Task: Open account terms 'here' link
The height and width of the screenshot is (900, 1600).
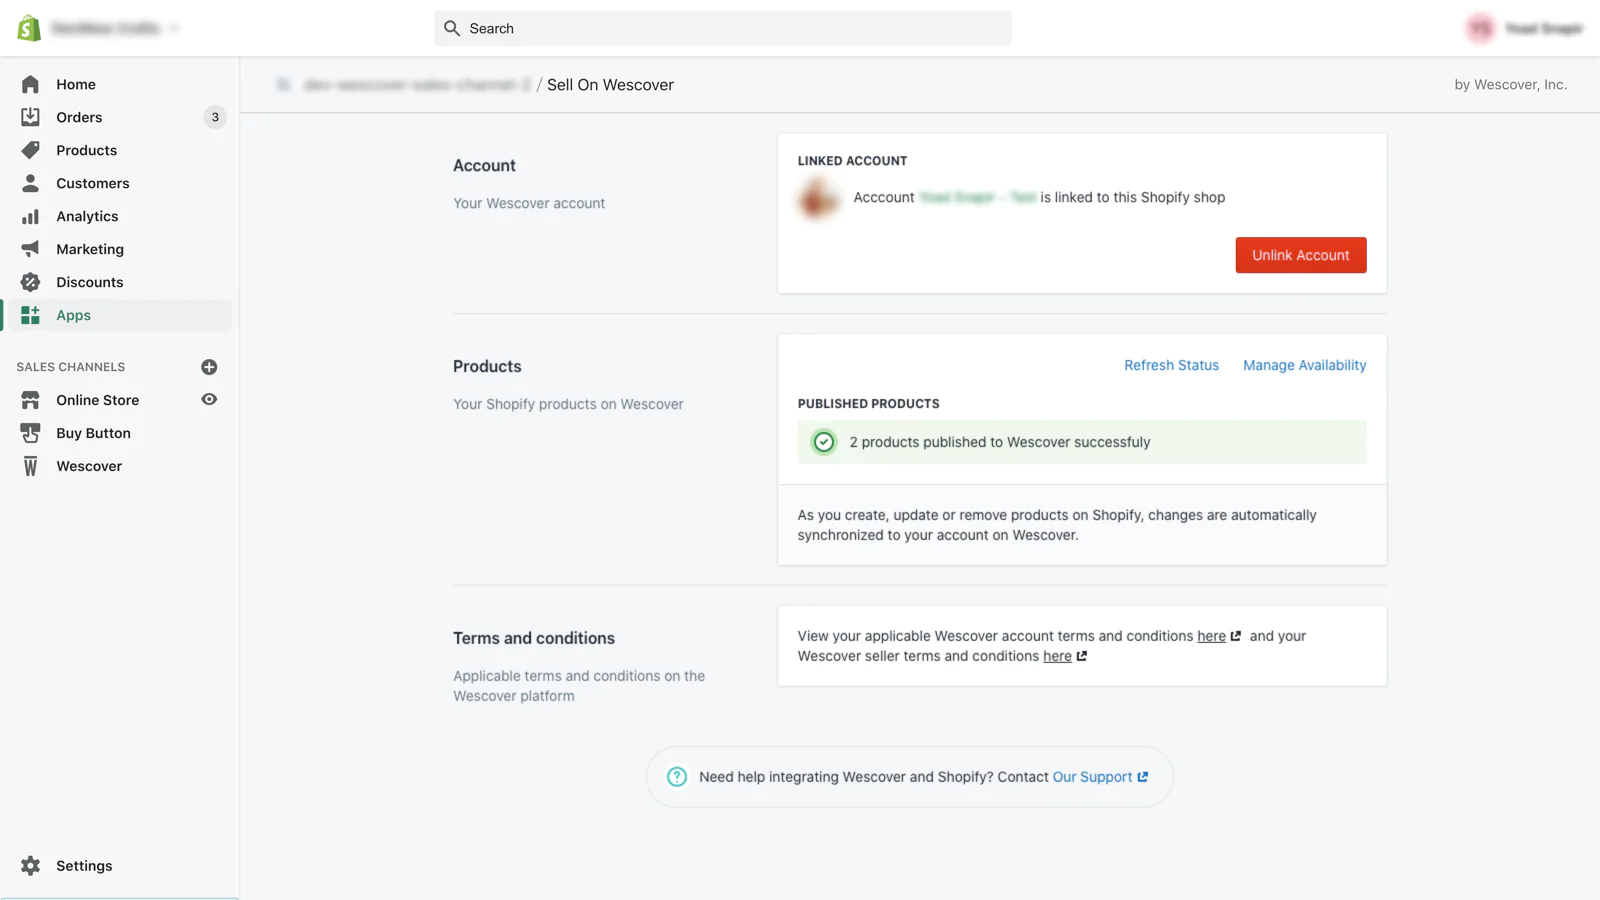Action: click(x=1211, y=636)
